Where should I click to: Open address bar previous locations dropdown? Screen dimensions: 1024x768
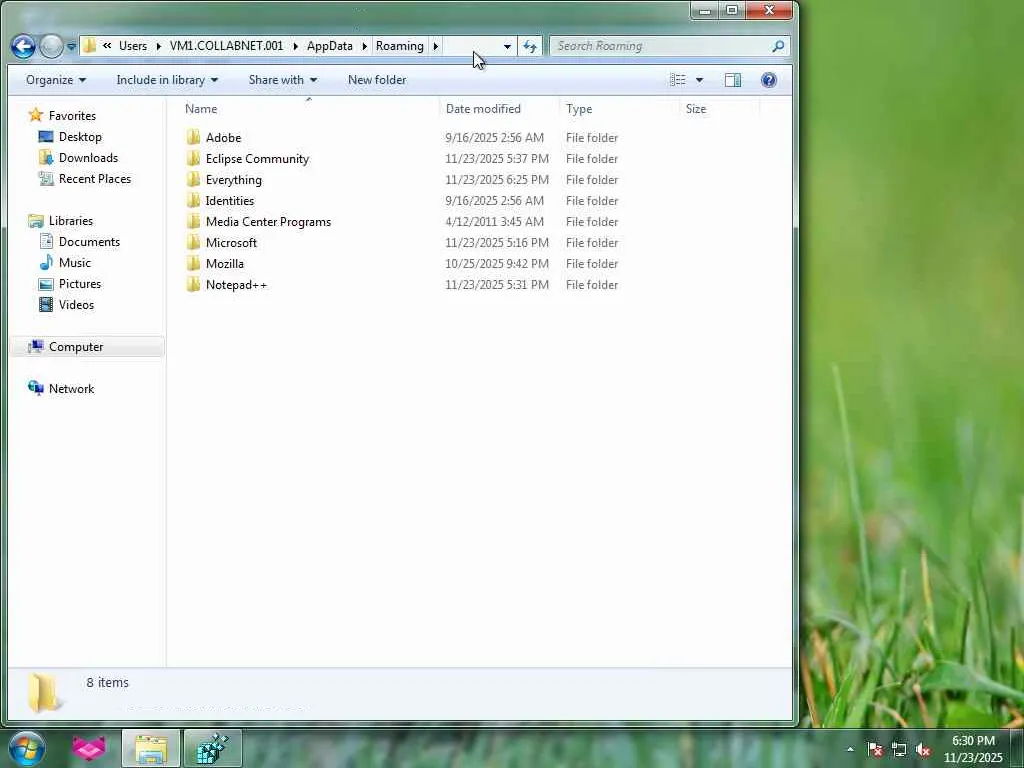[507, 46]
